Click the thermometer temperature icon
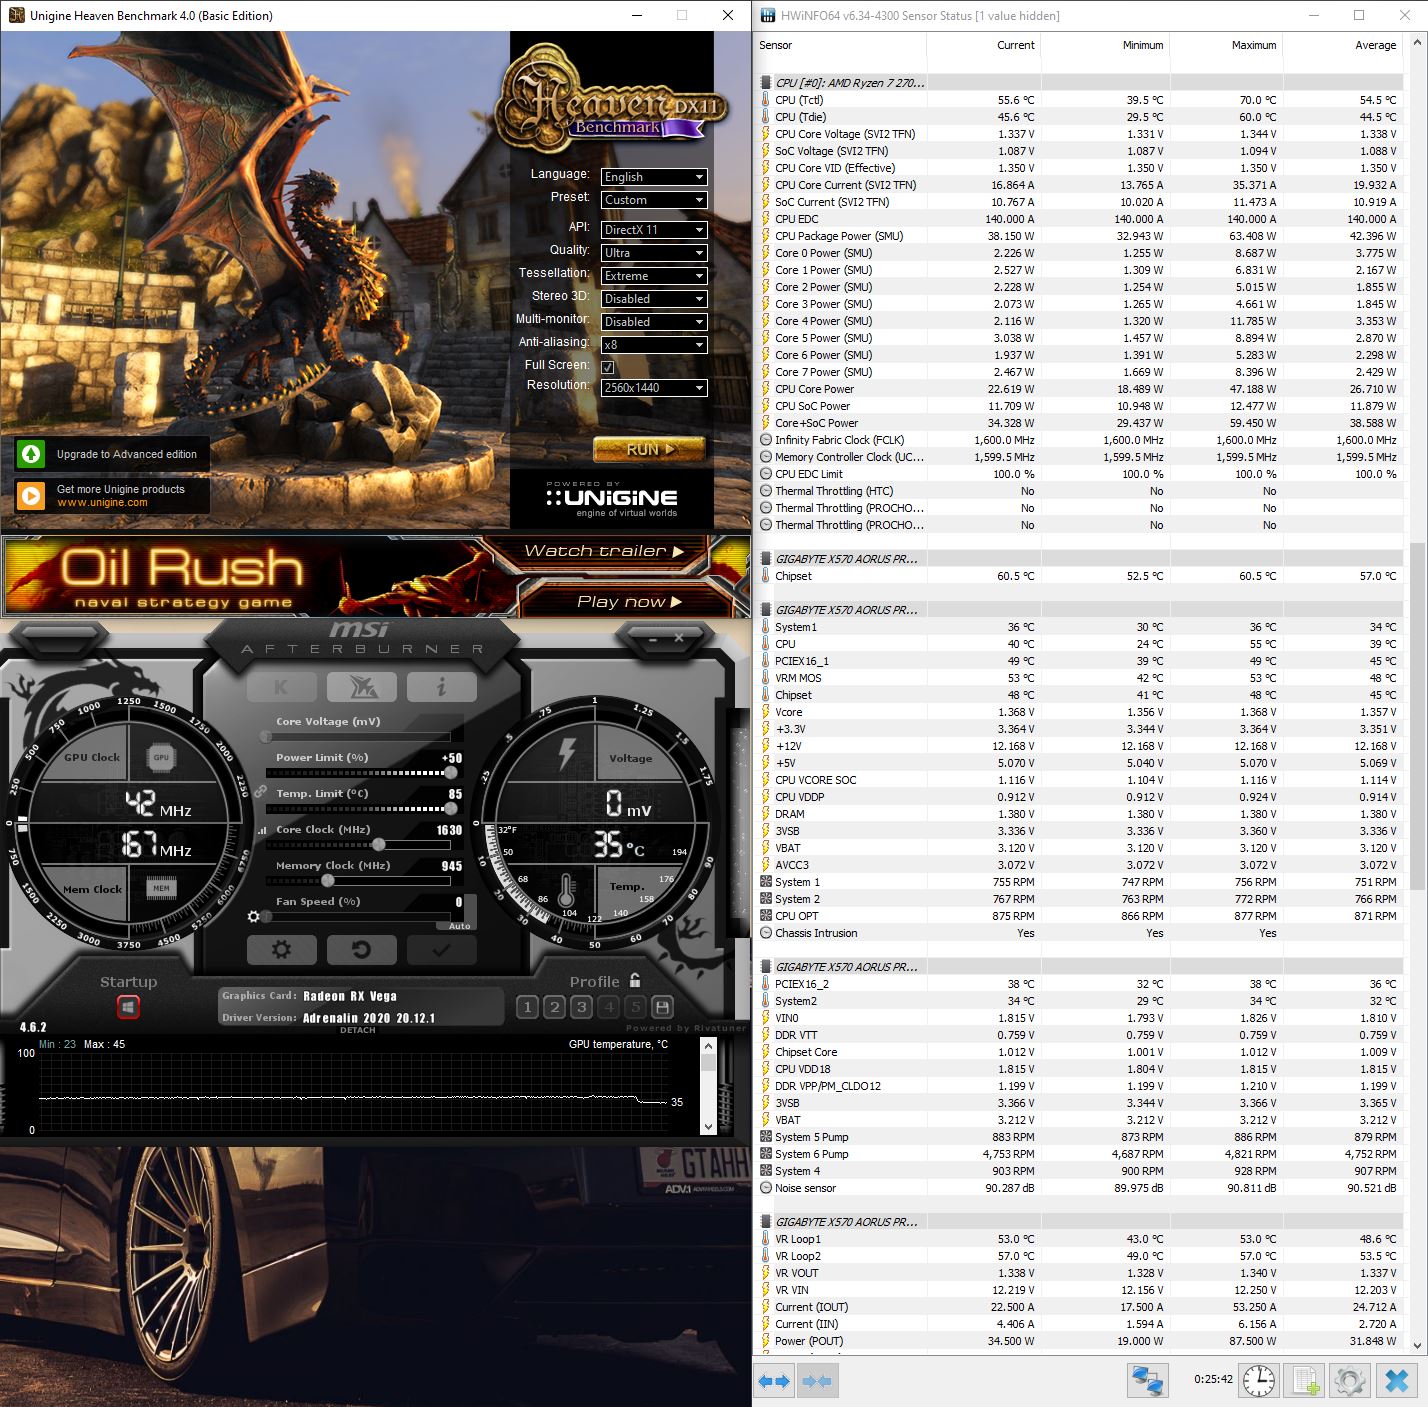1428x1407 pixels. [566, 888]
